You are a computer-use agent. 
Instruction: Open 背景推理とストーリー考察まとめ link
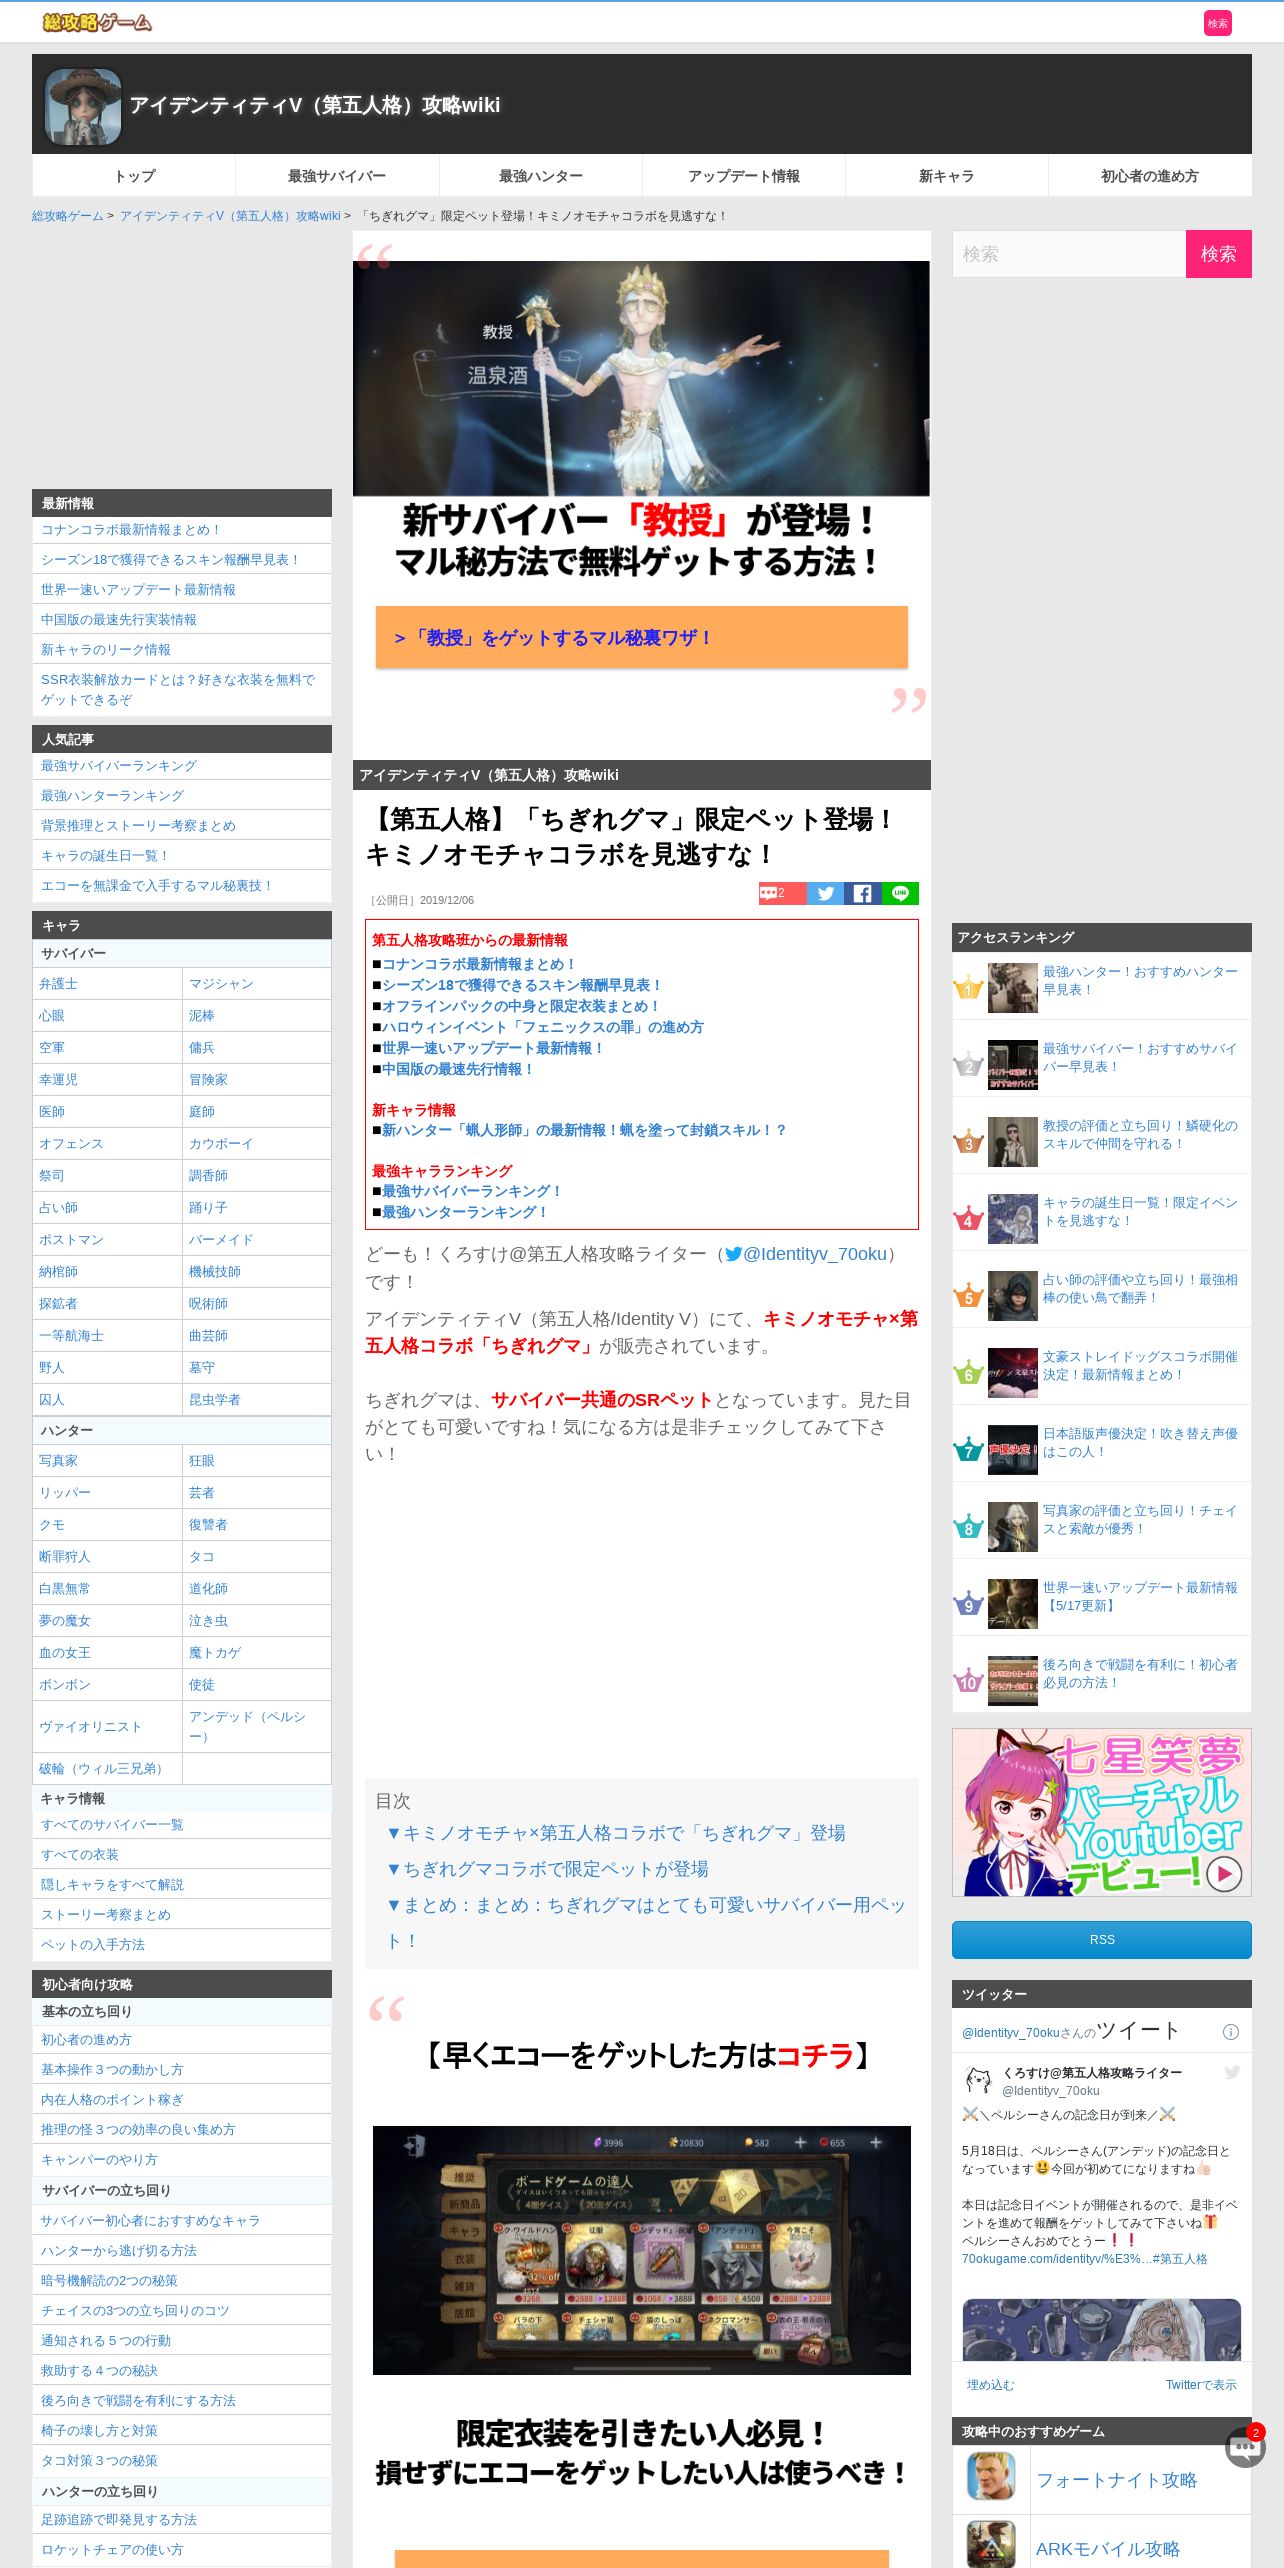[x=138, y=826]
